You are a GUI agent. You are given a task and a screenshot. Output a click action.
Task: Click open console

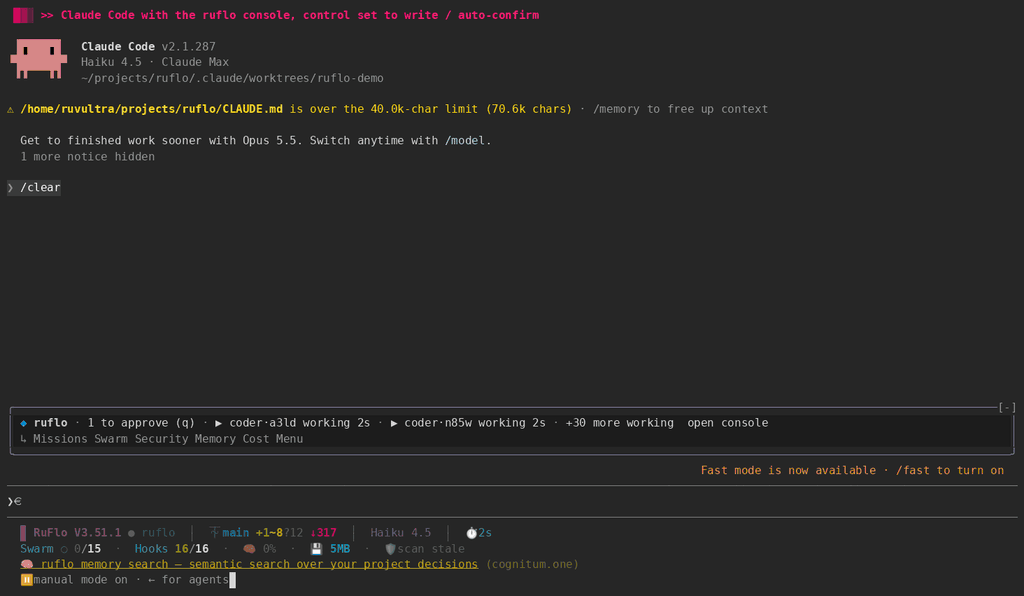[x=728, y=423]
